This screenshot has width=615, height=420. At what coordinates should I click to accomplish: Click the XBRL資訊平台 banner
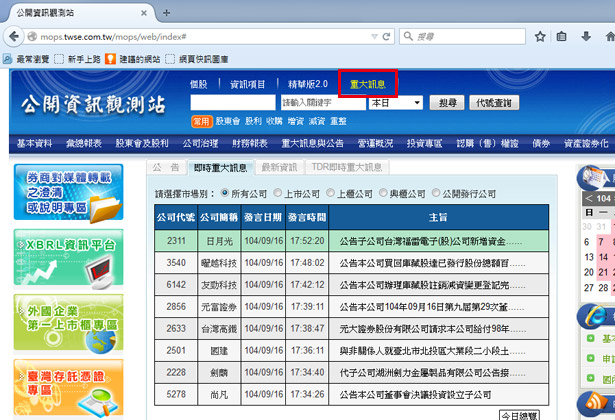(x=68, y=256)
